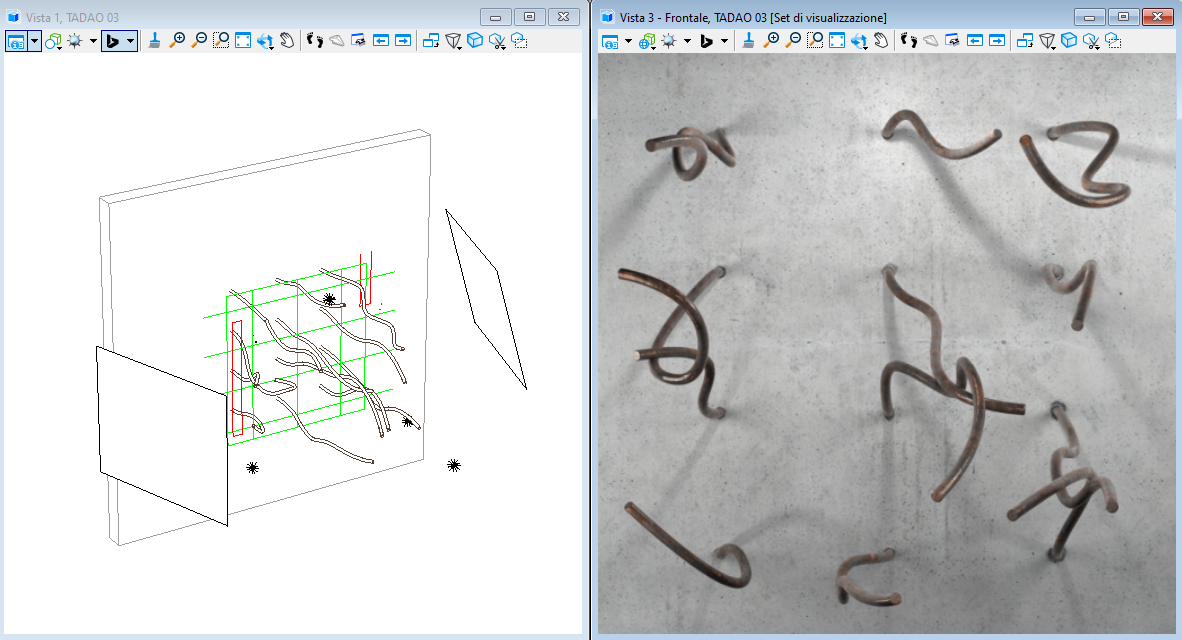The width and height of the screenshot is (1182, 640).
Task: Expand Bing Maps dropdown arrow in Vista 1
Action: [x=130, y=41]
